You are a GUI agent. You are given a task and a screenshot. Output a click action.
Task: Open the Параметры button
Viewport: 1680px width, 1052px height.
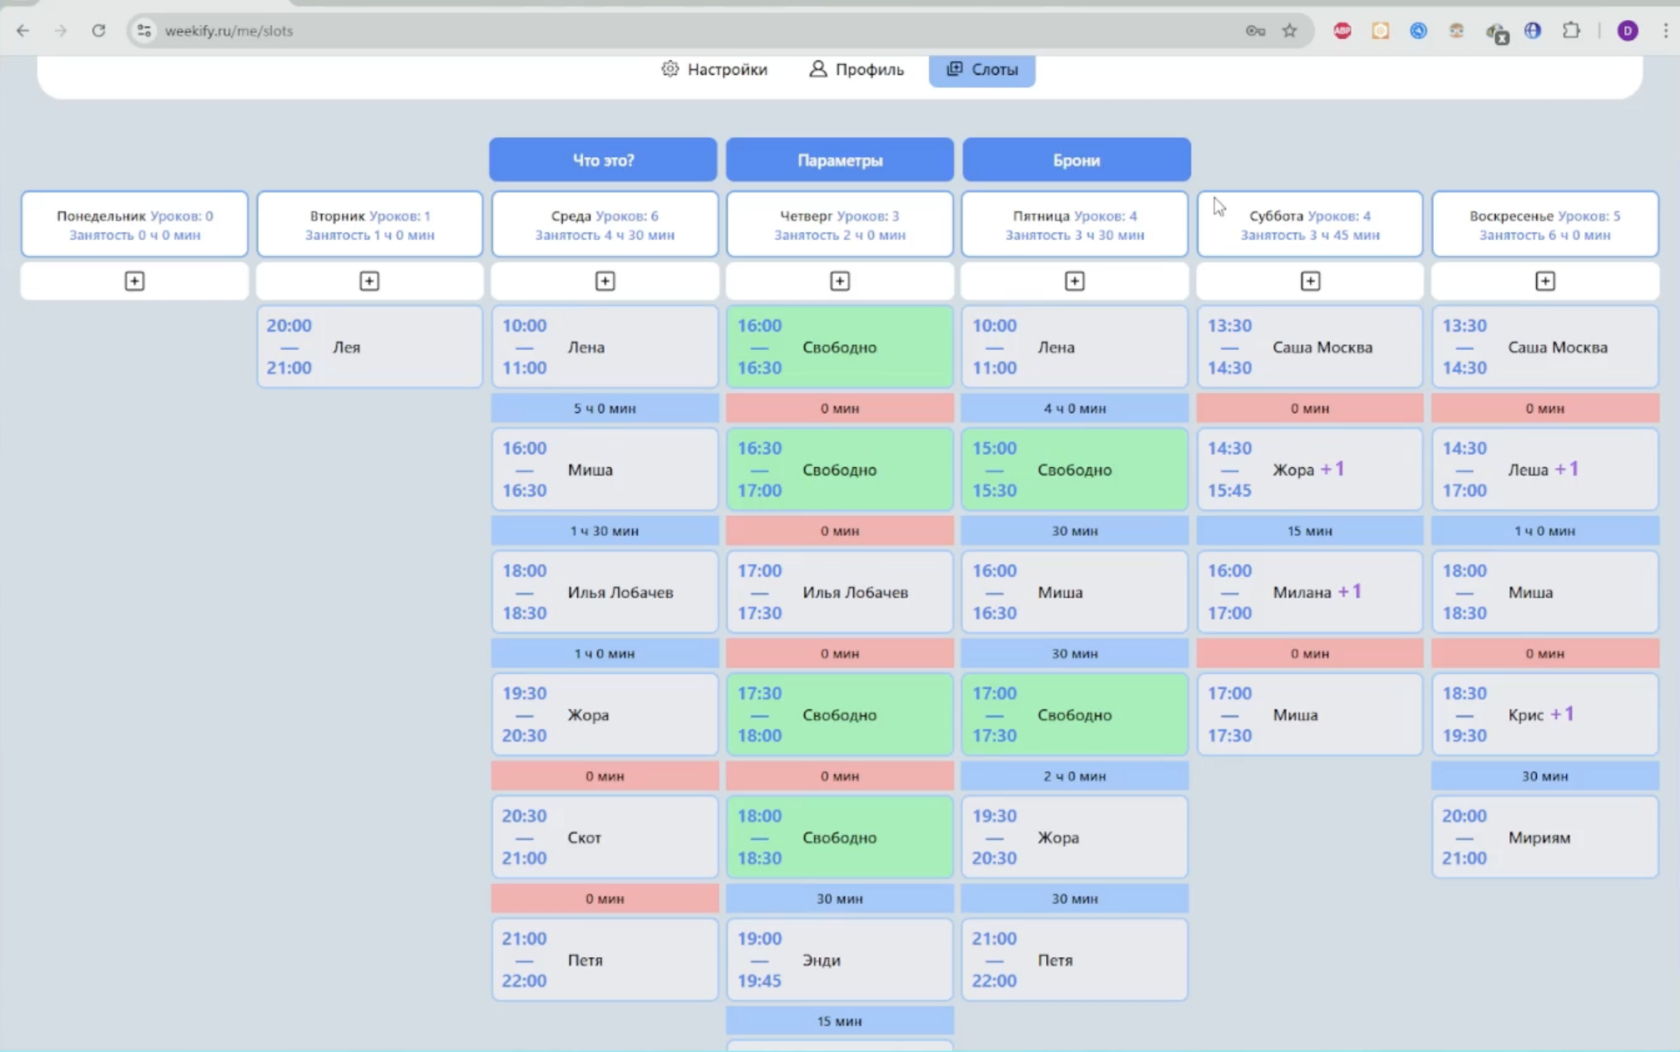coord(840,160)
